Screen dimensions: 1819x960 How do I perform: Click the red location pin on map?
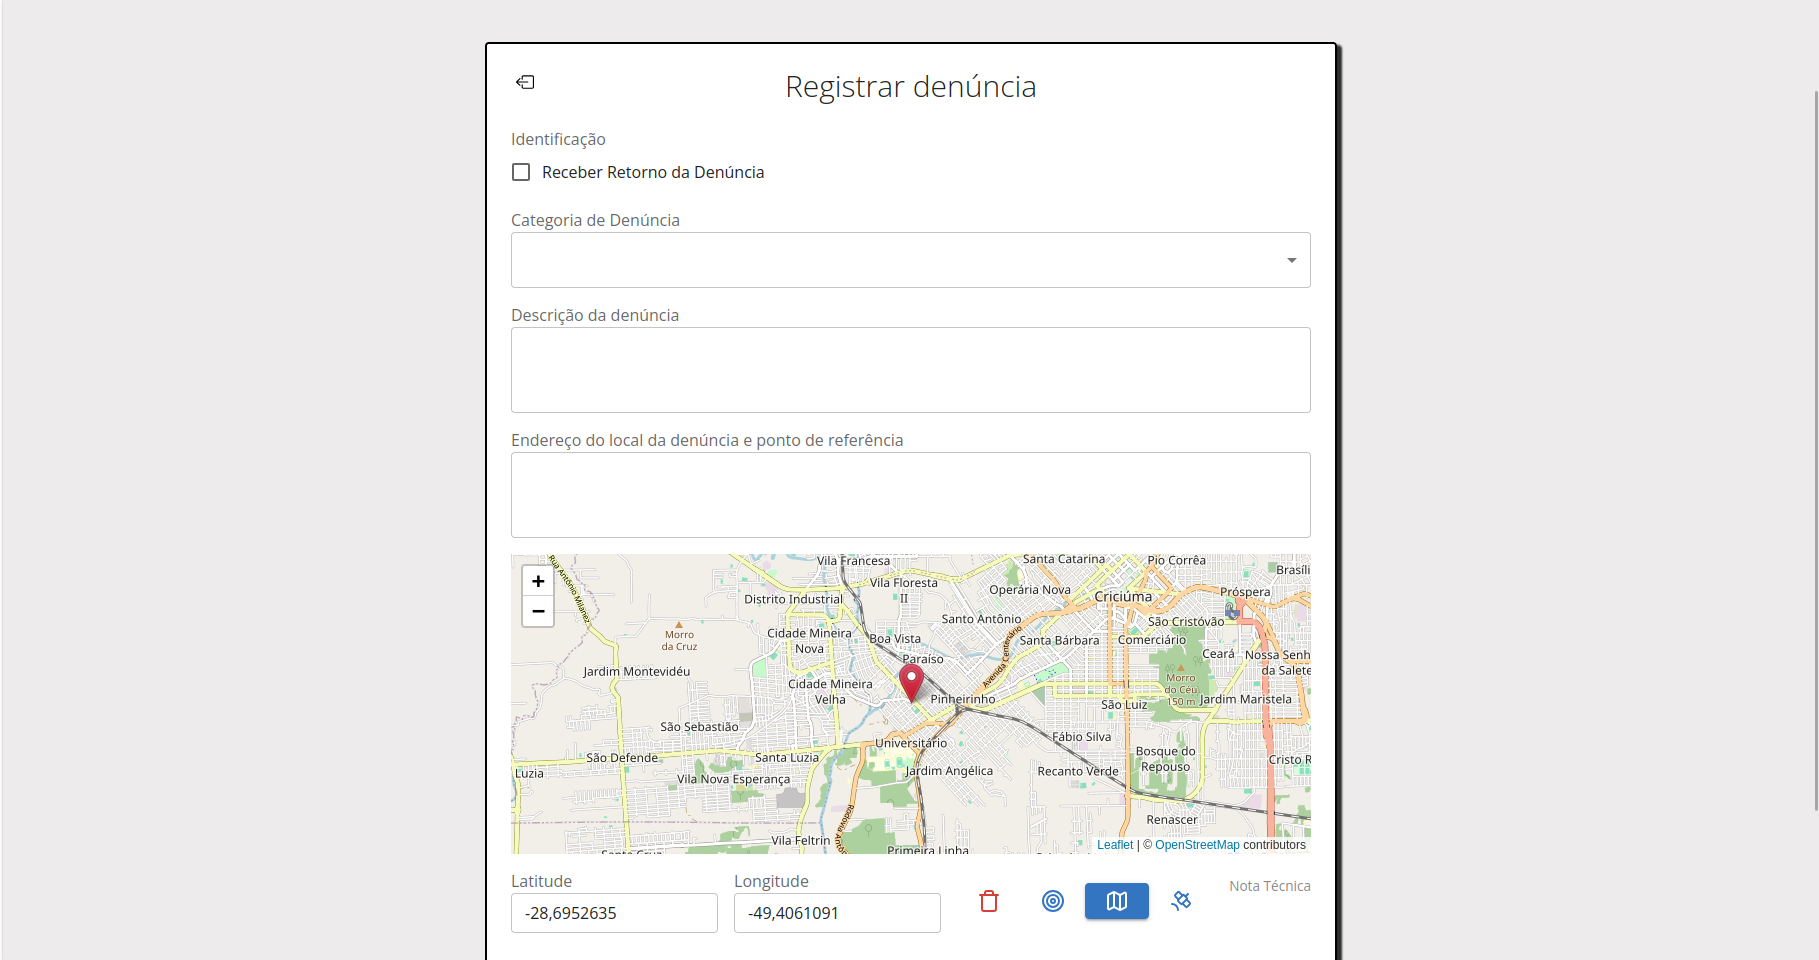click(x=911, y=682)
